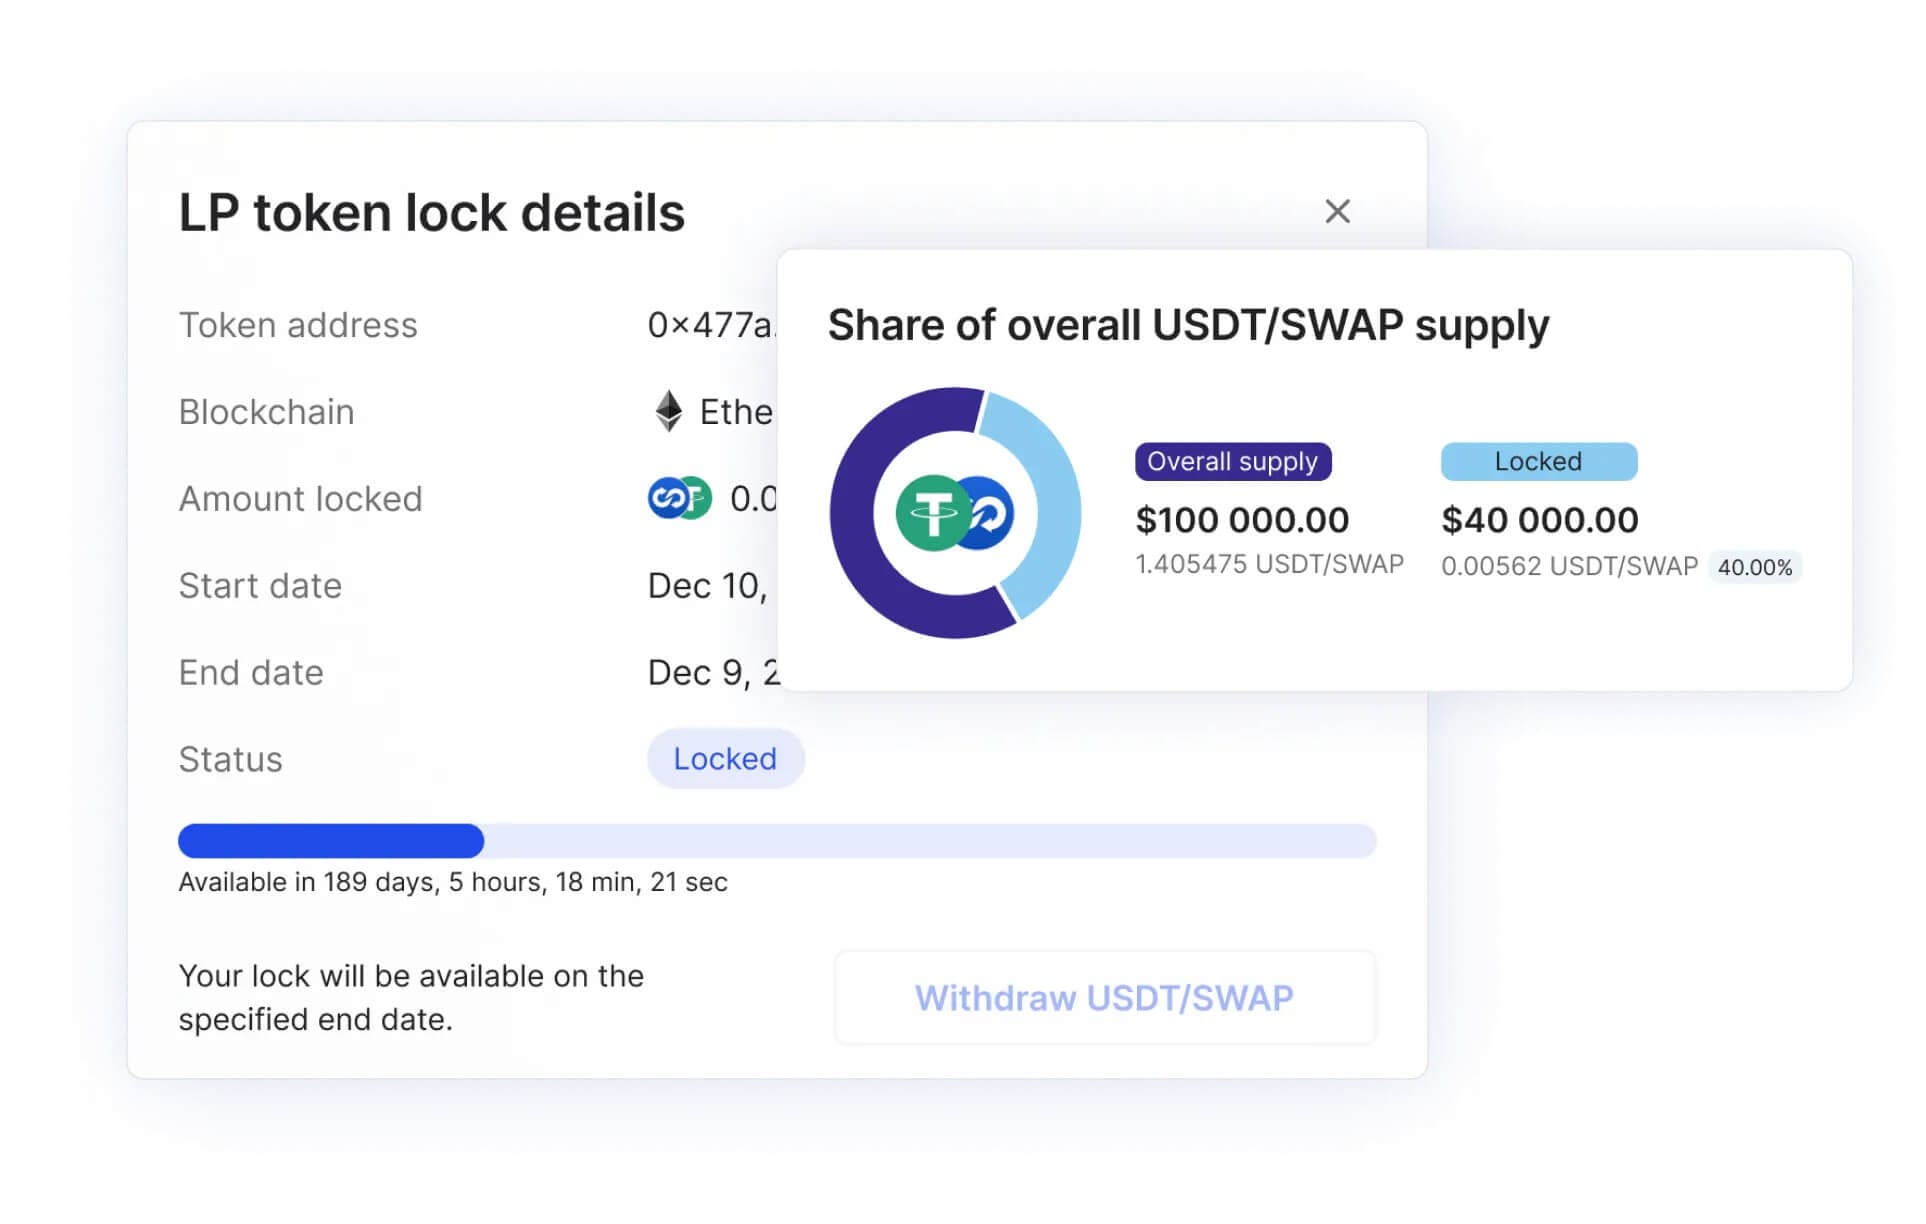Screen dimensions: 1926x1224
Task: Select the Share of overall USDT/SWAP supply header
Action: click(1188, 325)
